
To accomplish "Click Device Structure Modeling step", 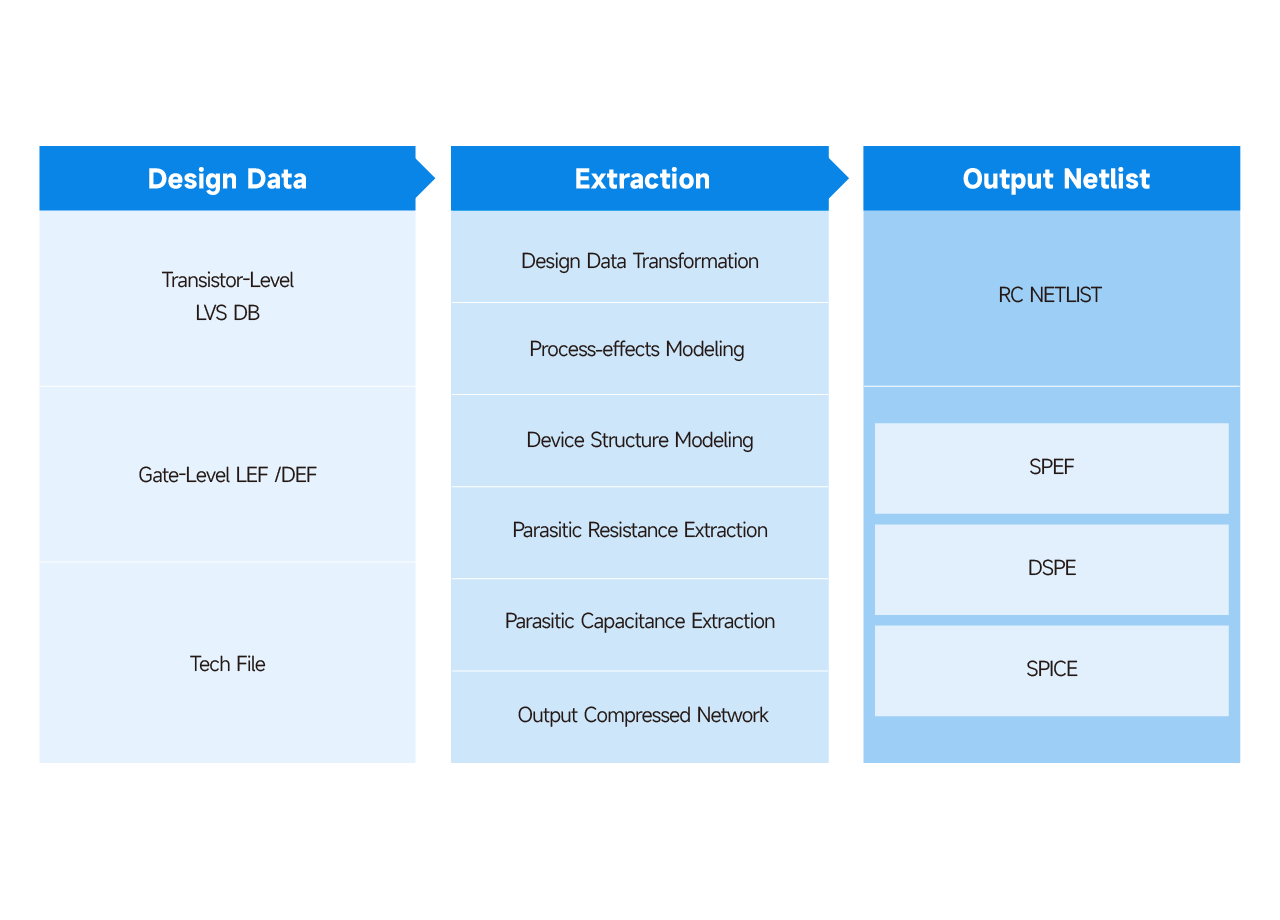I will (x=640, y=441).
